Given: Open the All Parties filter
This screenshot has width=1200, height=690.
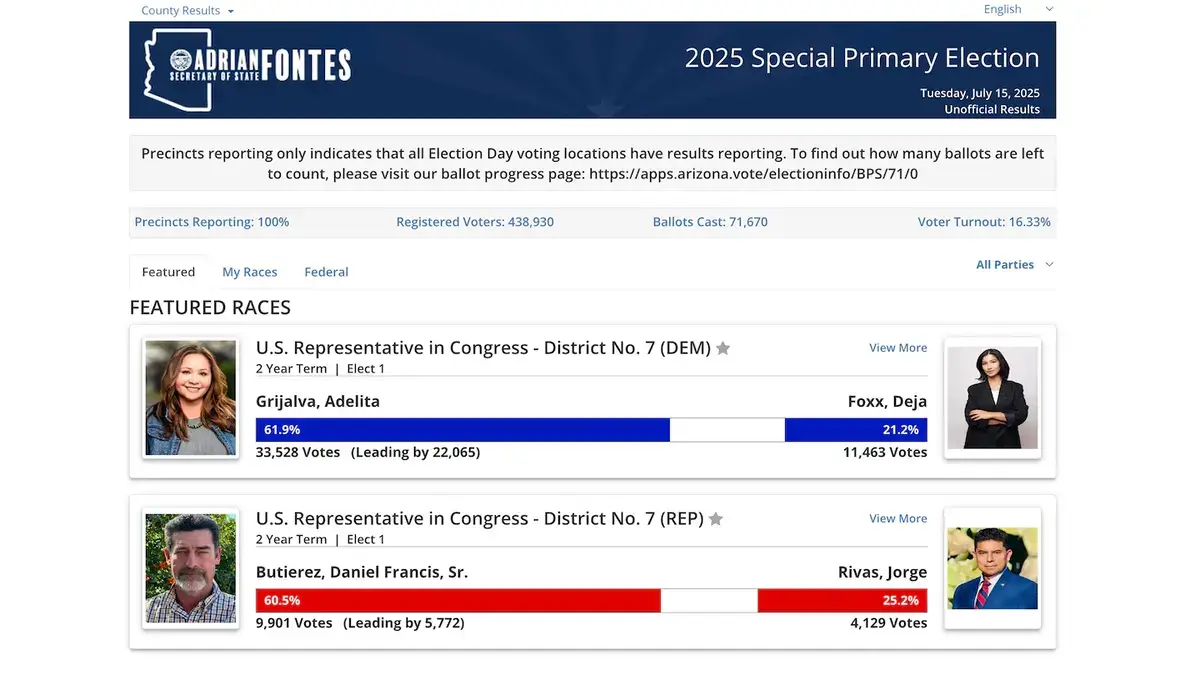Looking at the screenshot, I should point(1007,264).
